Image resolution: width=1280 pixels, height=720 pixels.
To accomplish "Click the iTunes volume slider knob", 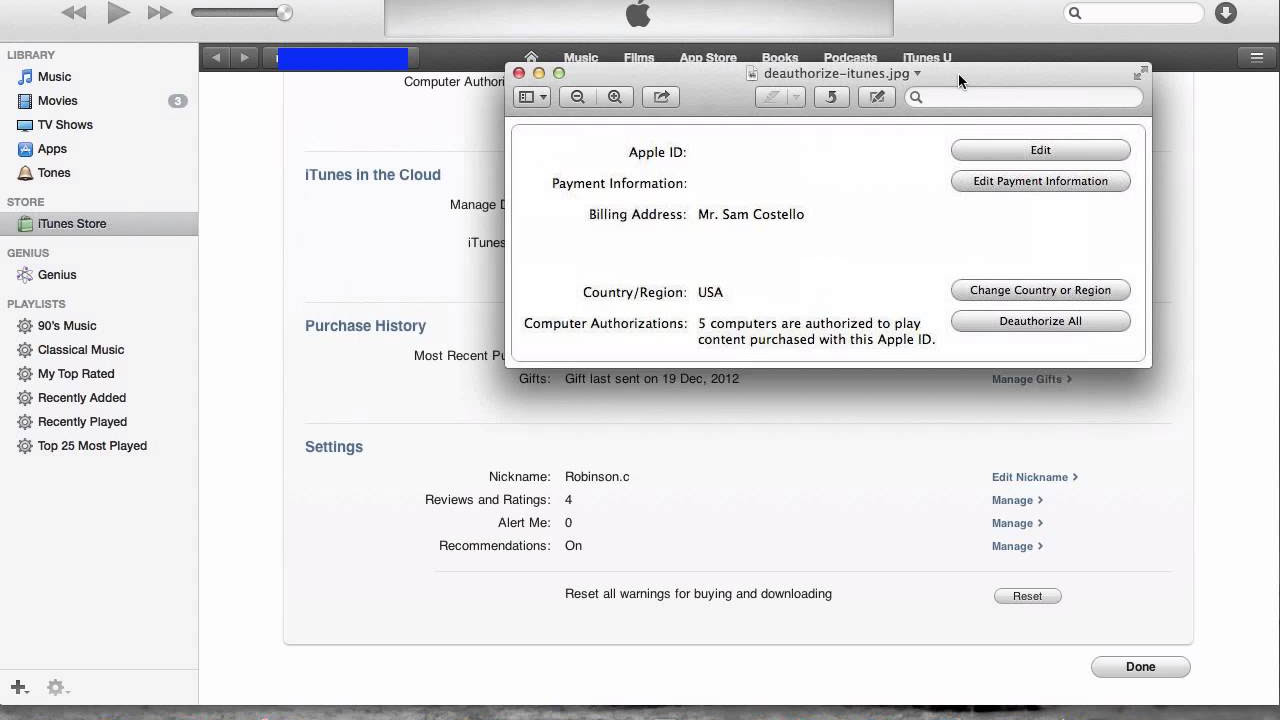I will pos(285,13).
